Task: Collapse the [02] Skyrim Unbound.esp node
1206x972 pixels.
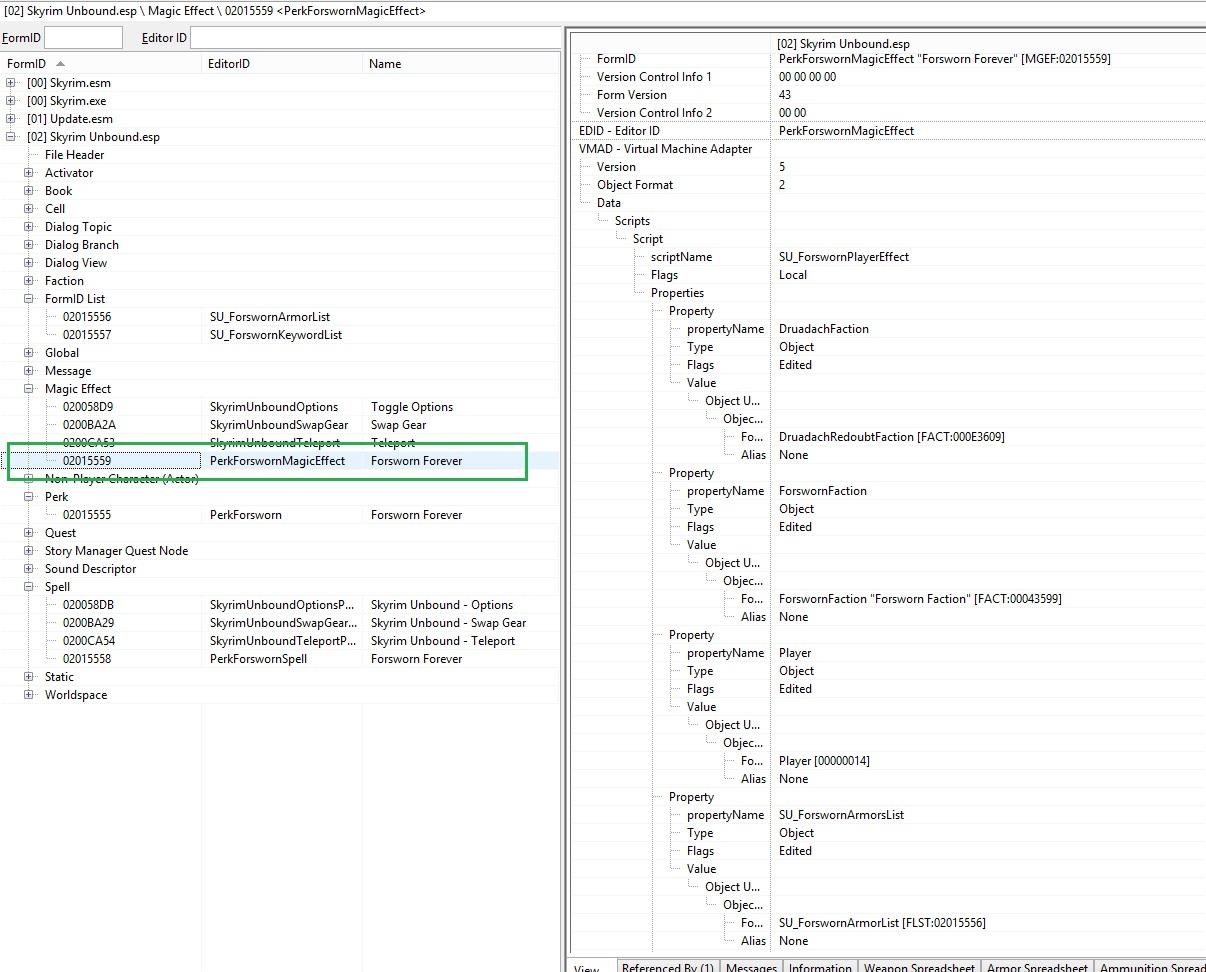Action: [11, 137]
